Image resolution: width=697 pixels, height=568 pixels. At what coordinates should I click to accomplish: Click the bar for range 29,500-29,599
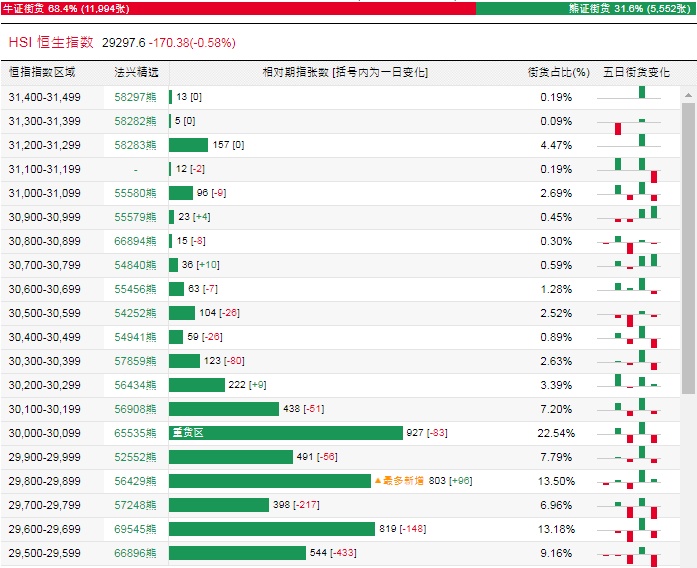(x=237, y=553)
